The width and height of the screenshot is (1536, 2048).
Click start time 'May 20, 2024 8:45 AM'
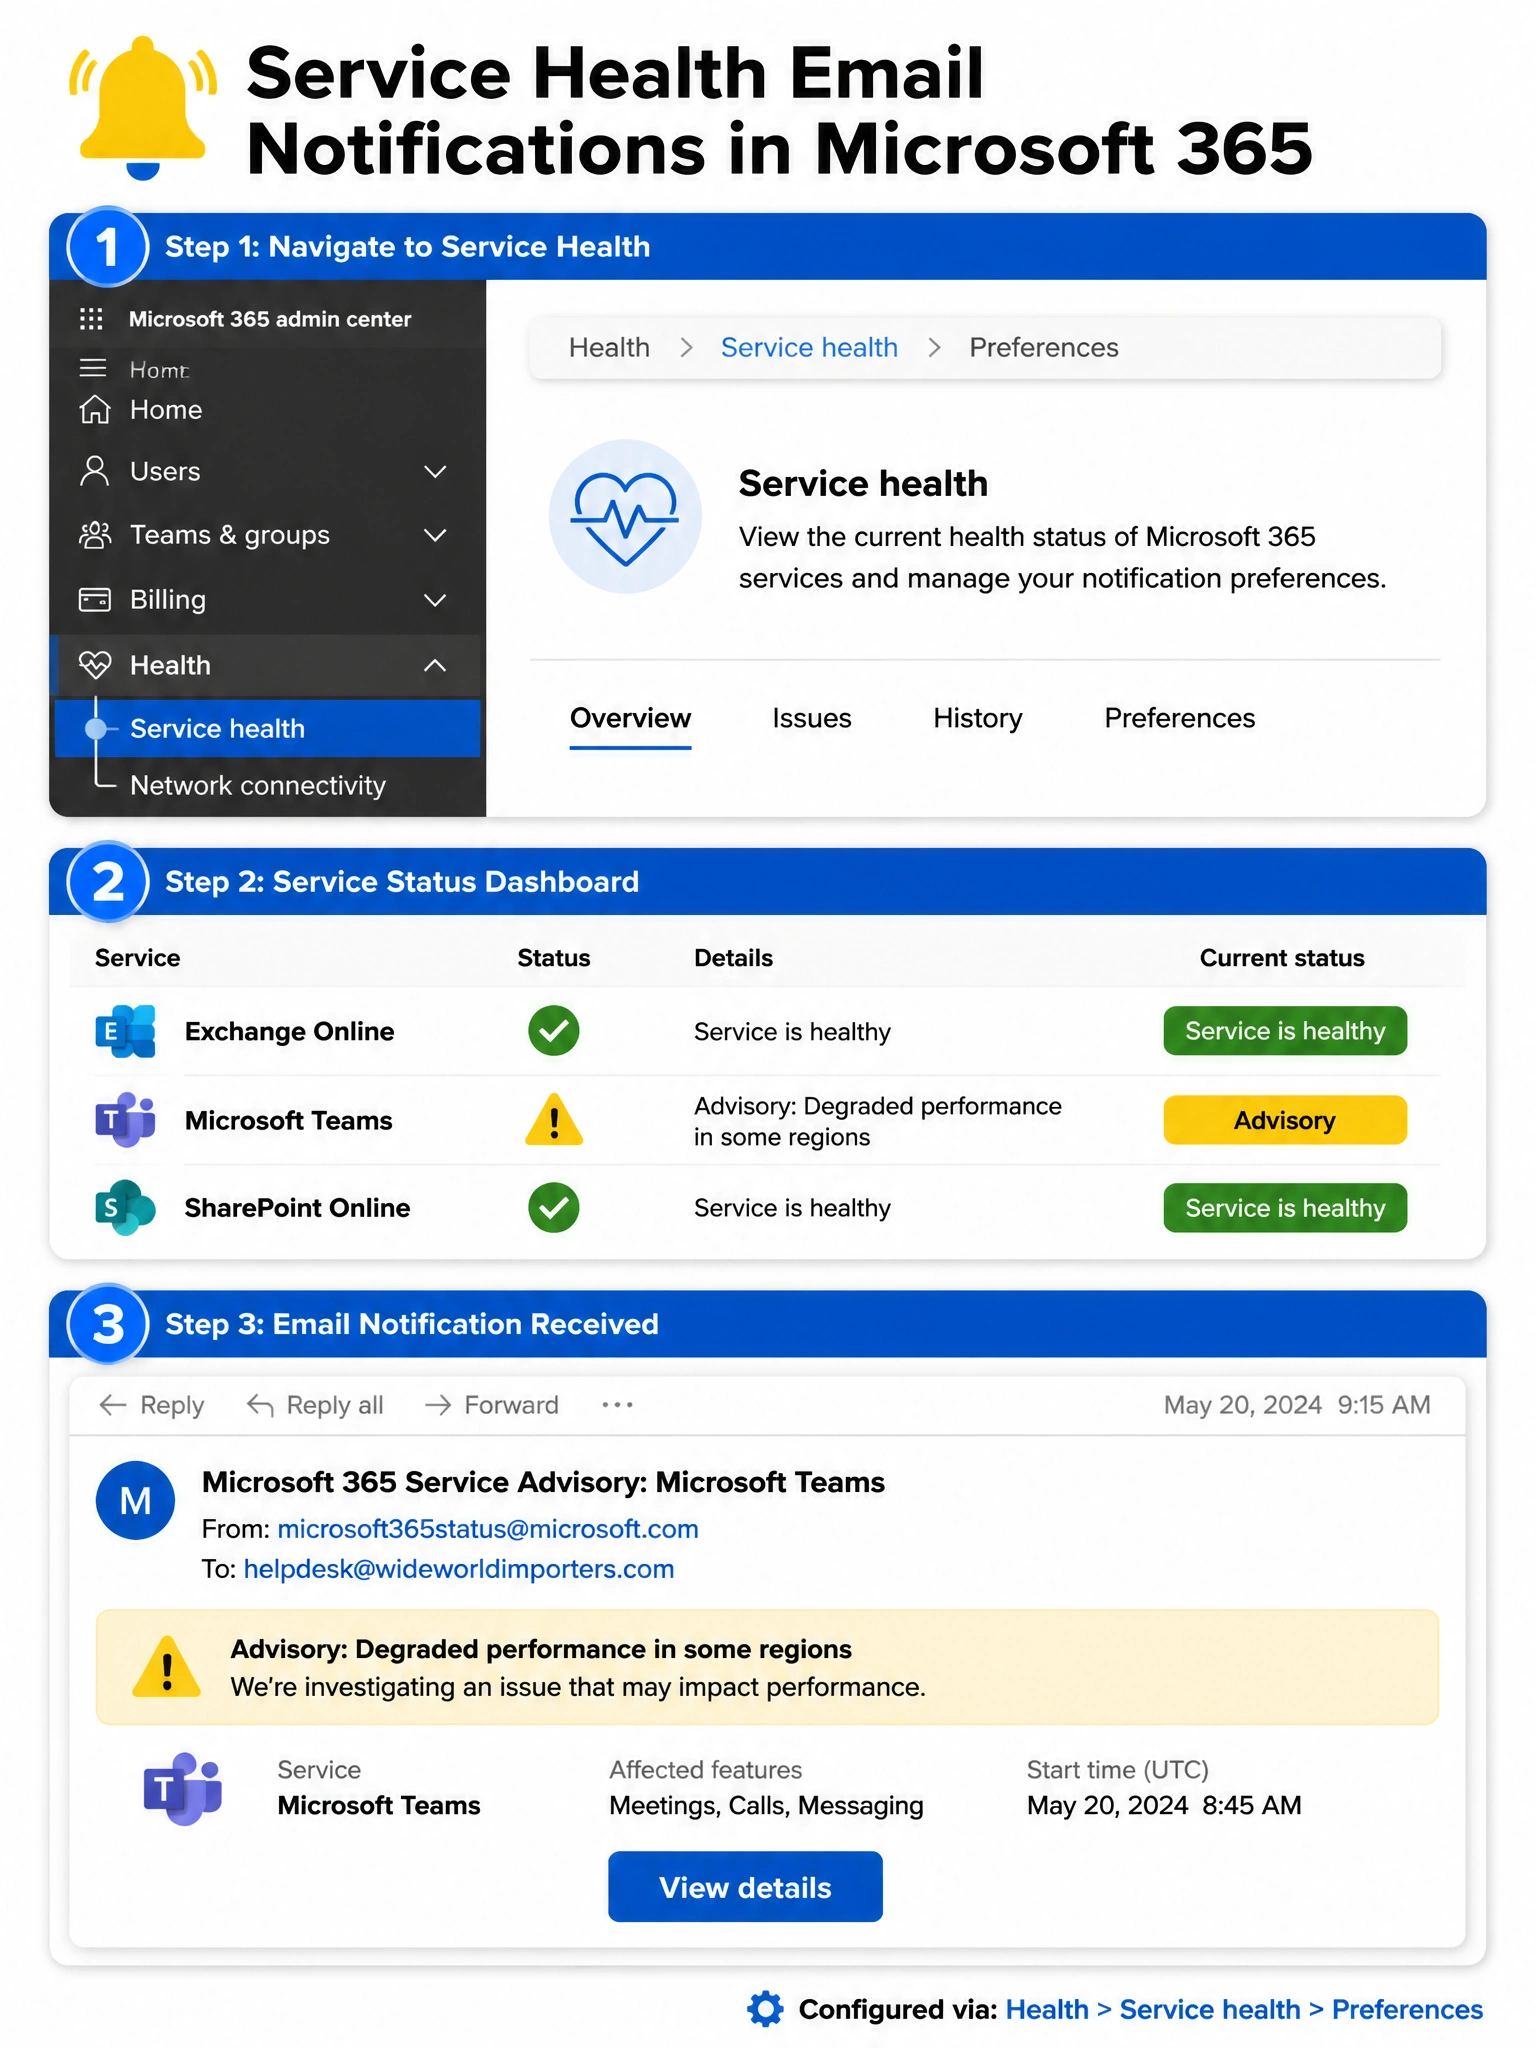click(x=1164, y=1805)
